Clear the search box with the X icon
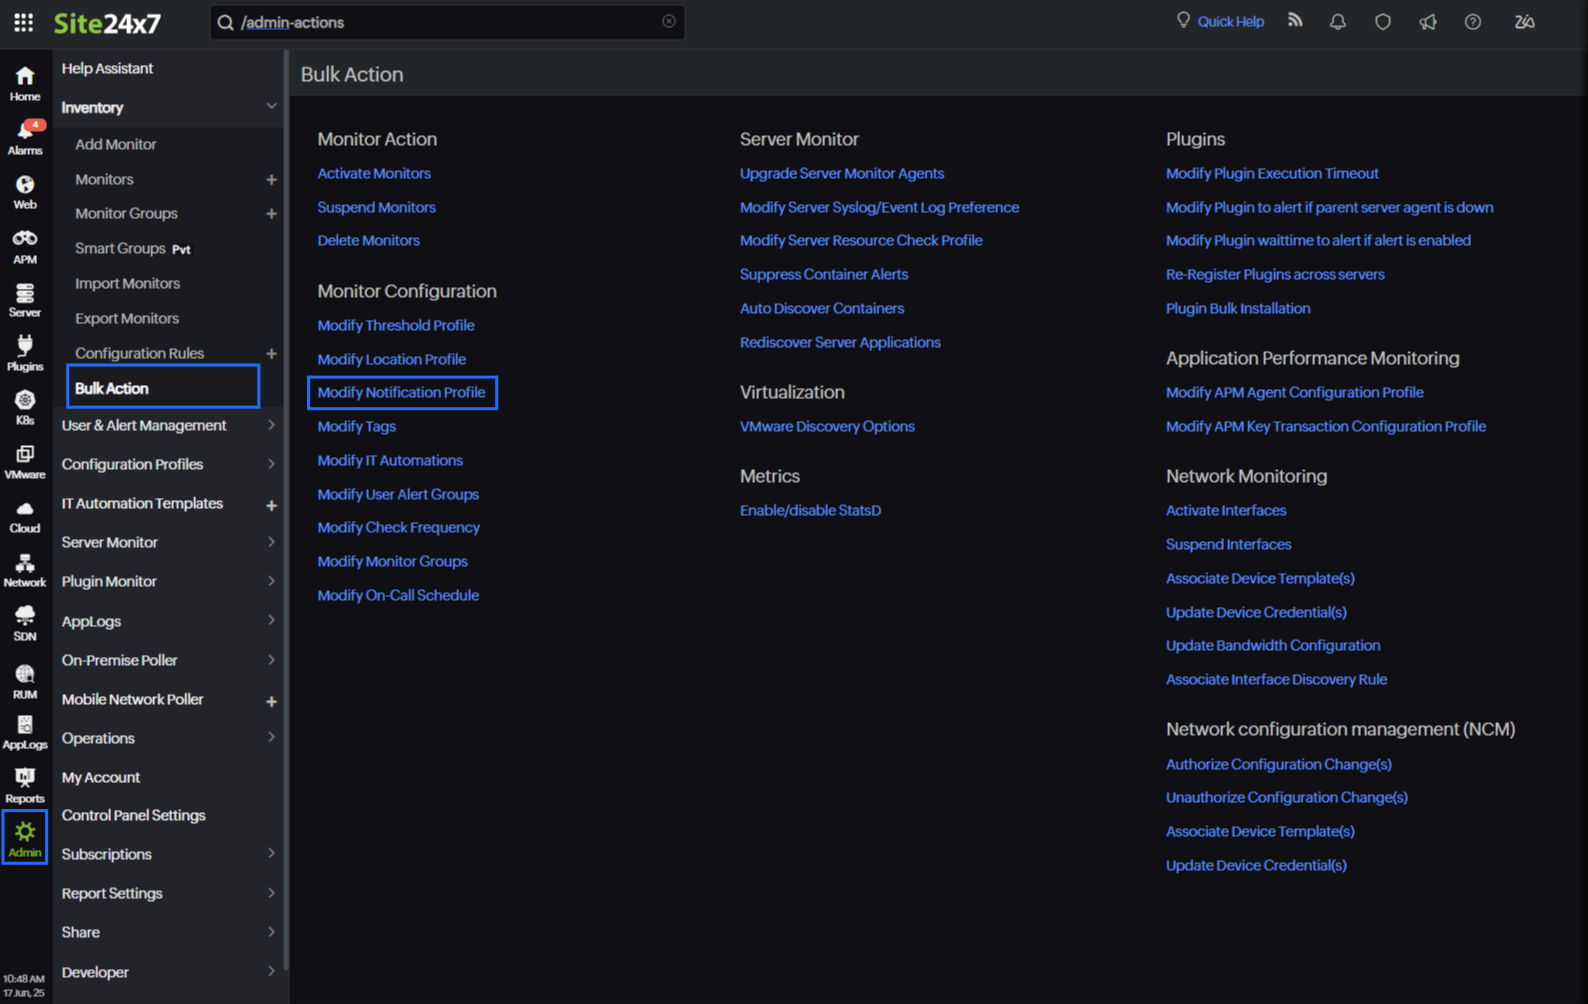The width and height of the screenshot is (1588, 1004). pos(669,22)
